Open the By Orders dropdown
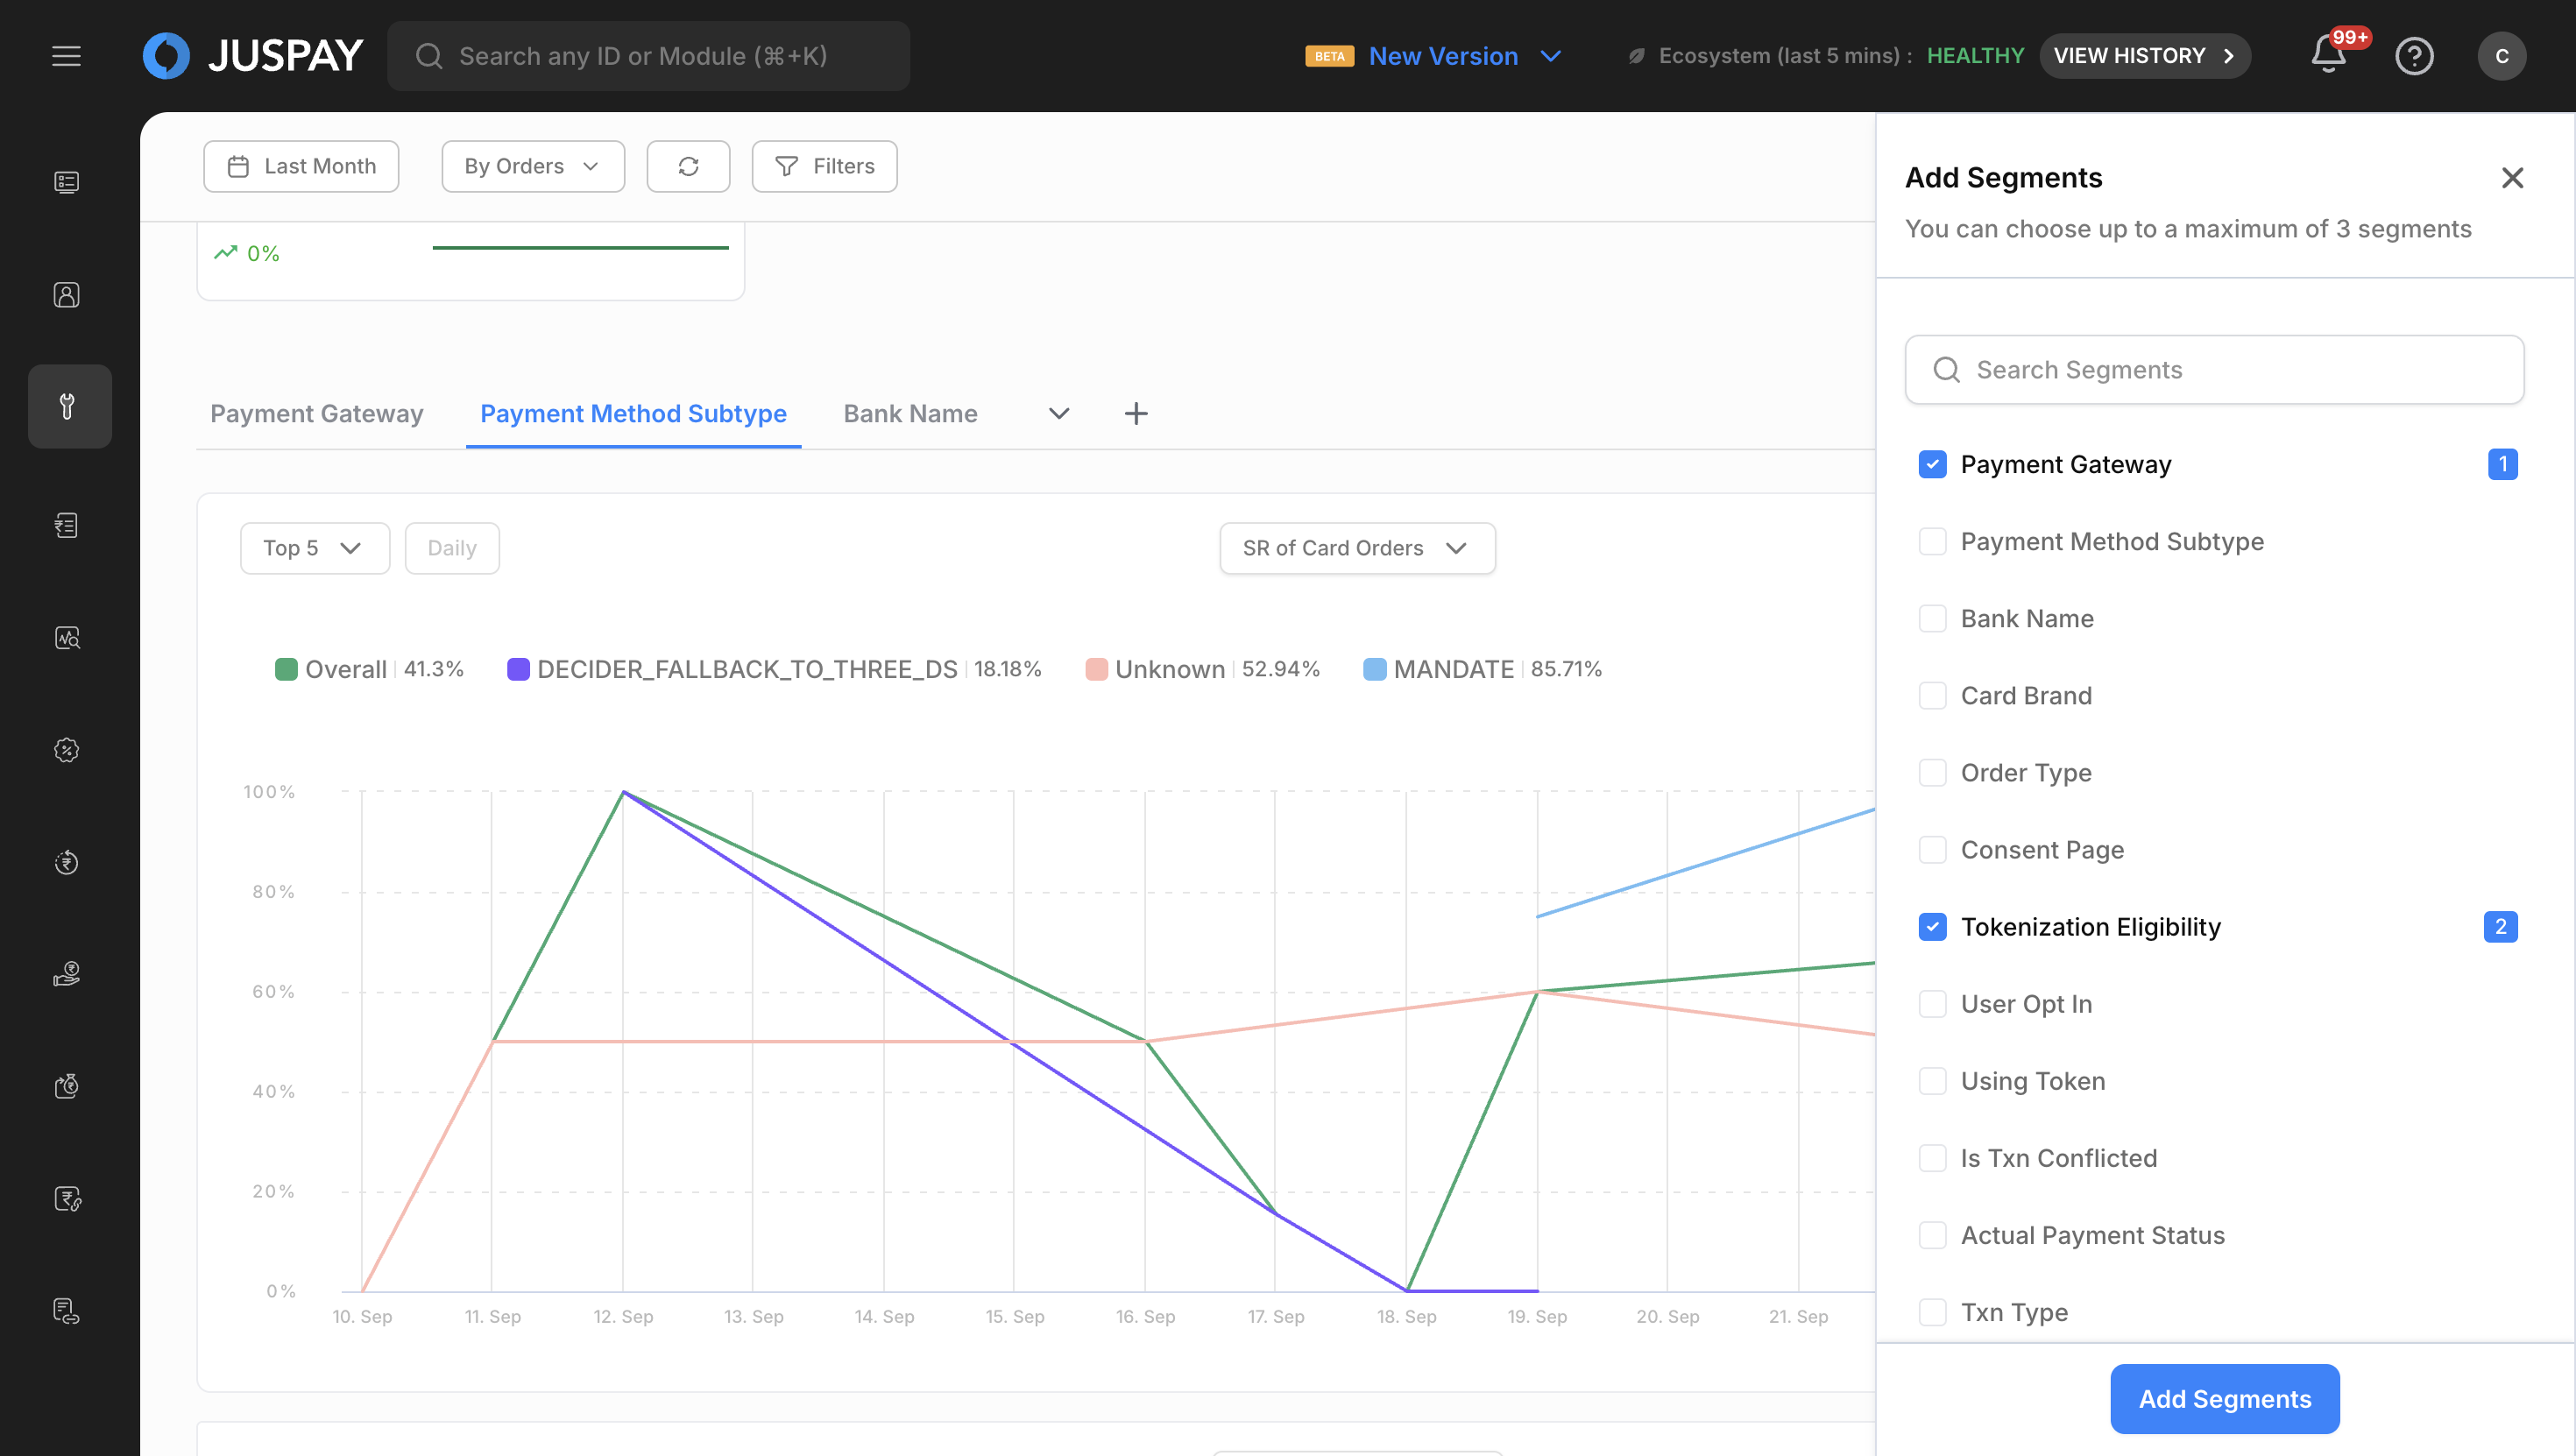2576x1456 pixels. coord(532,166)
